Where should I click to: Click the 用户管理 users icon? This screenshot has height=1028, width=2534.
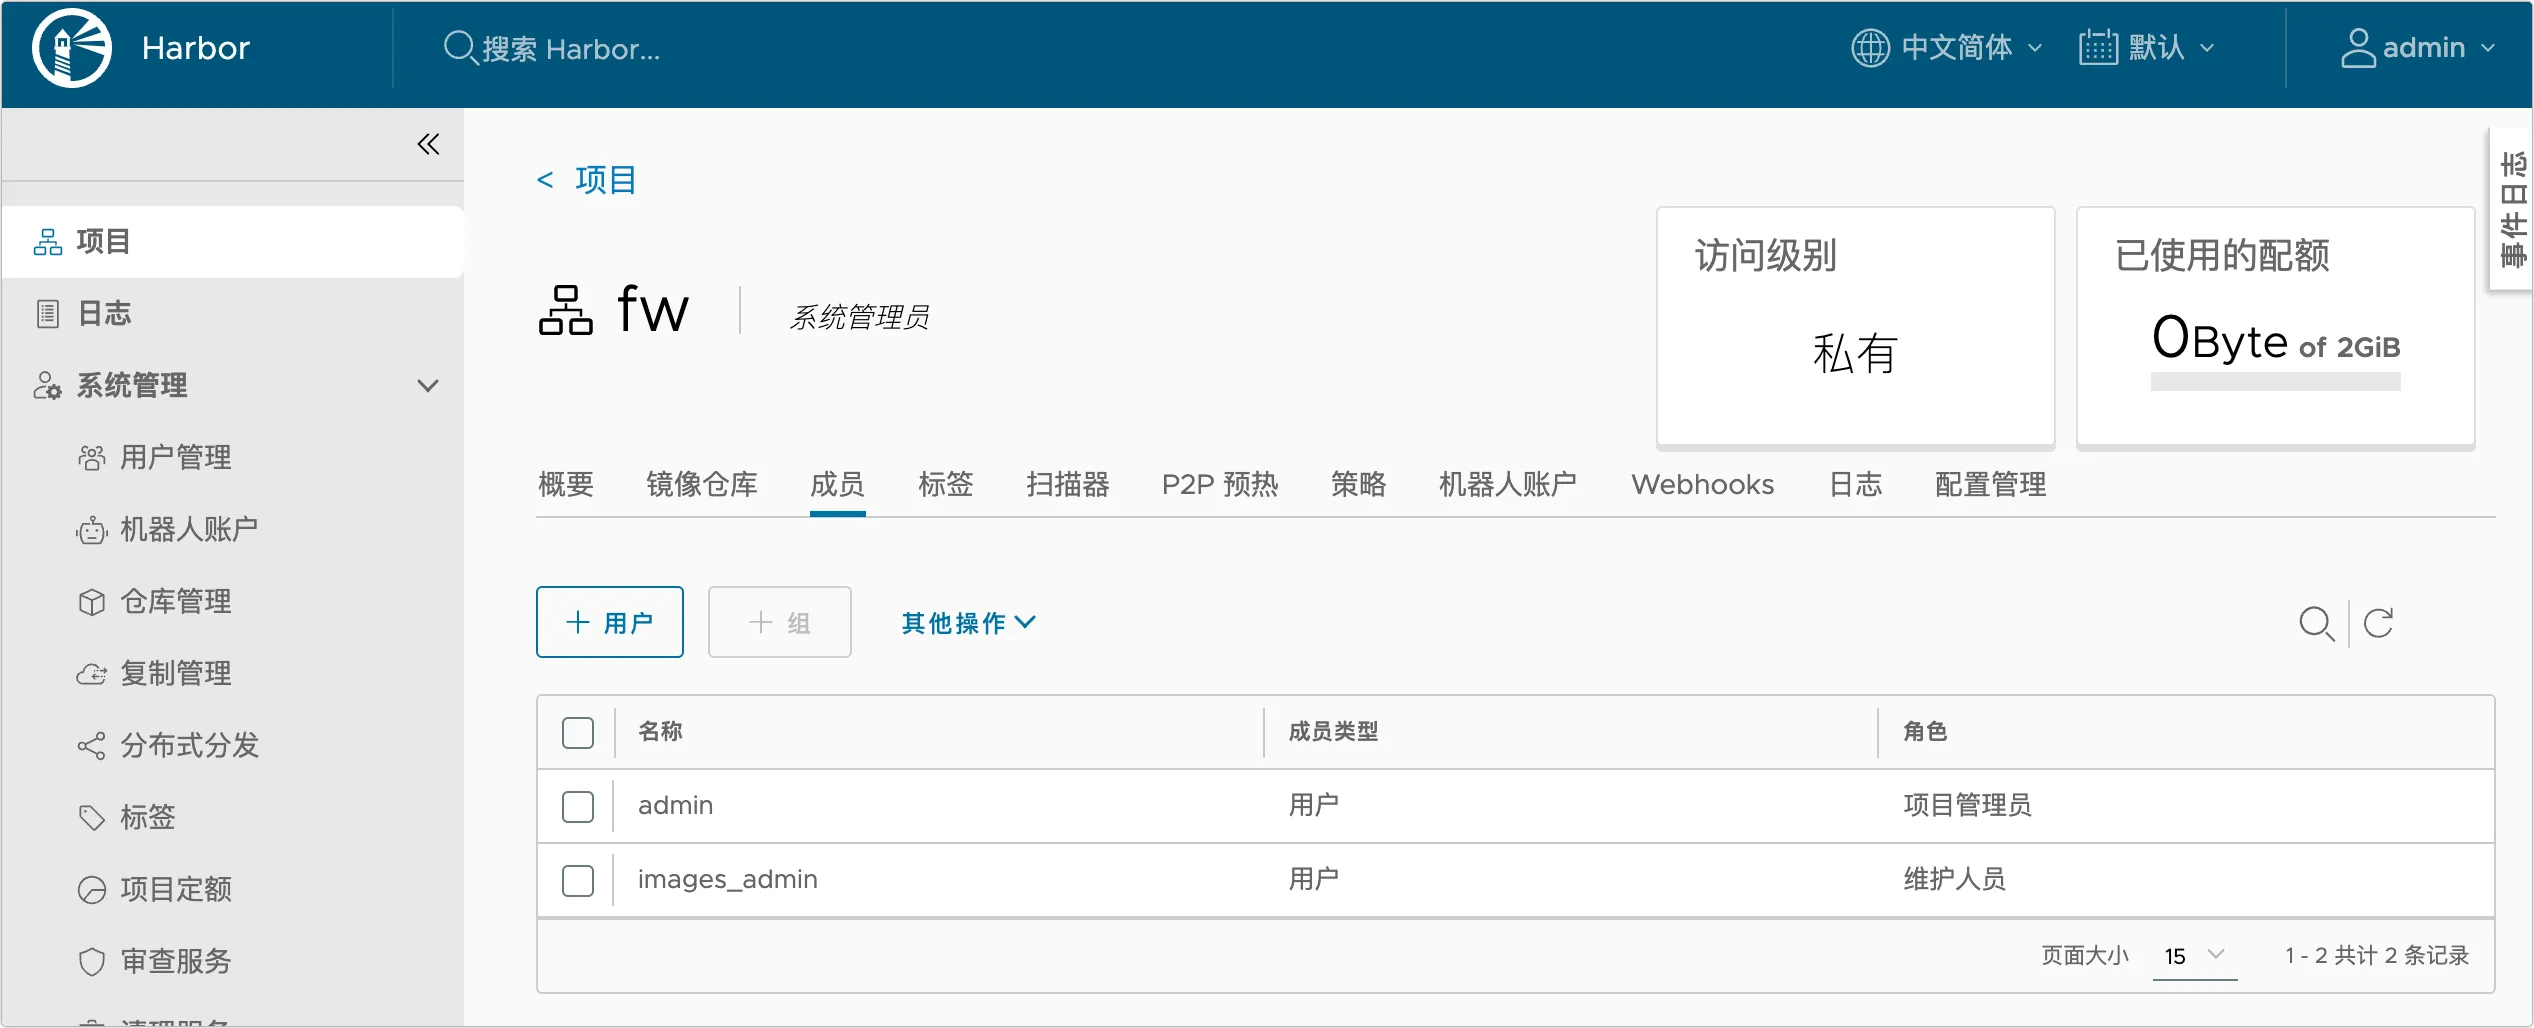pyautogui.click(x=92, y=458)
